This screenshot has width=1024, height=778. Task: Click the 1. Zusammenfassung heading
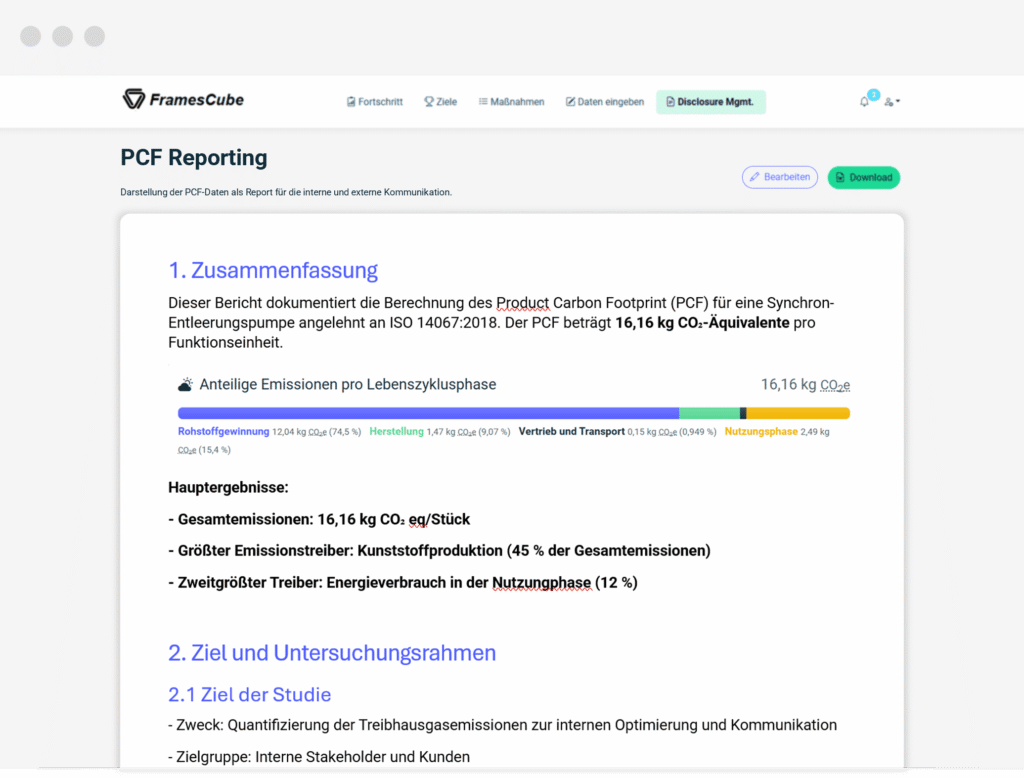tap(273, 270)
